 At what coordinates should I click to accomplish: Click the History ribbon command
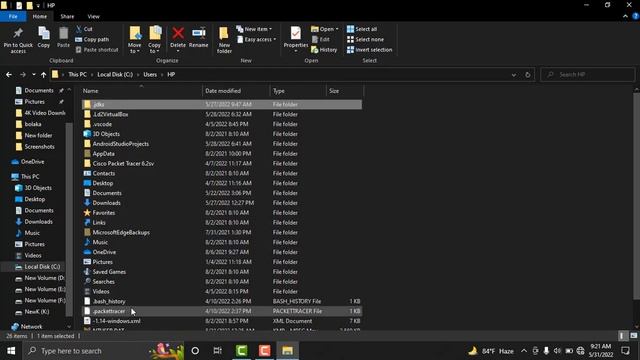324,50
